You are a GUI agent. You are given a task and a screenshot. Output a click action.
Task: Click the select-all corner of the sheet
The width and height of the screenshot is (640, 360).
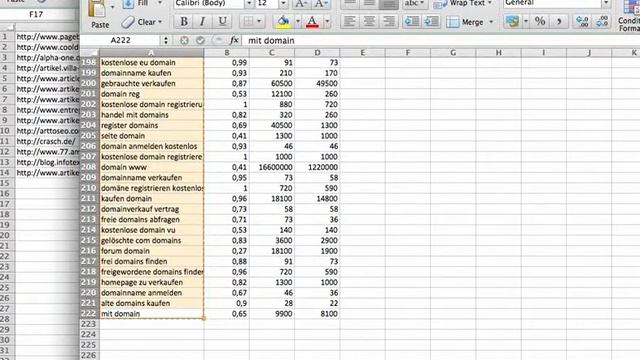(89, 53)
